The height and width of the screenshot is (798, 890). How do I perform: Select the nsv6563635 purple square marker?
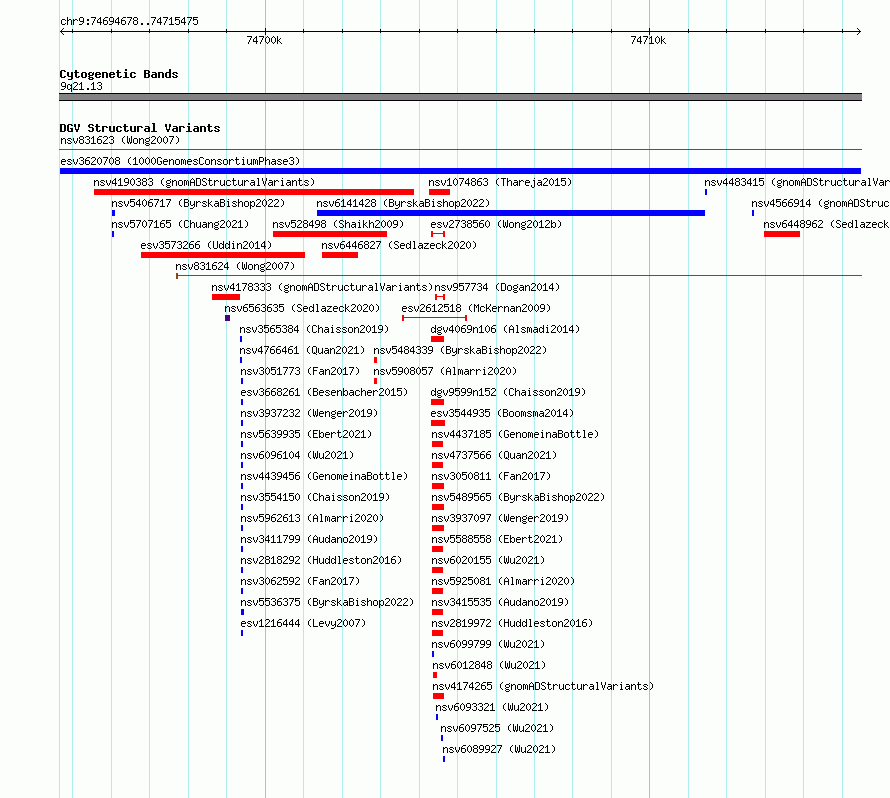click(228, 318)
